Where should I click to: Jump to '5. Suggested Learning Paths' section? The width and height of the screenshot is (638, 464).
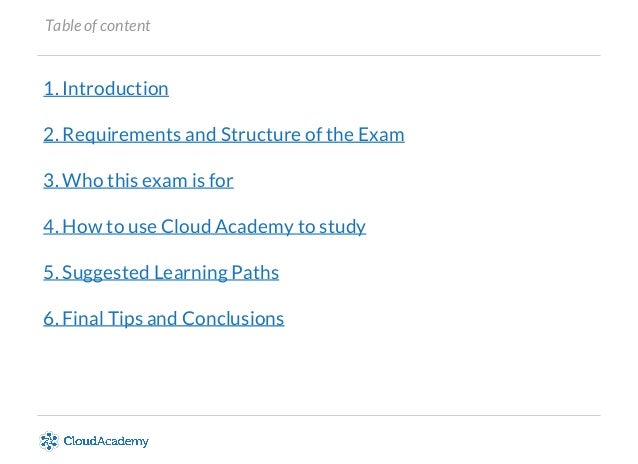click(x=161, y=273)
